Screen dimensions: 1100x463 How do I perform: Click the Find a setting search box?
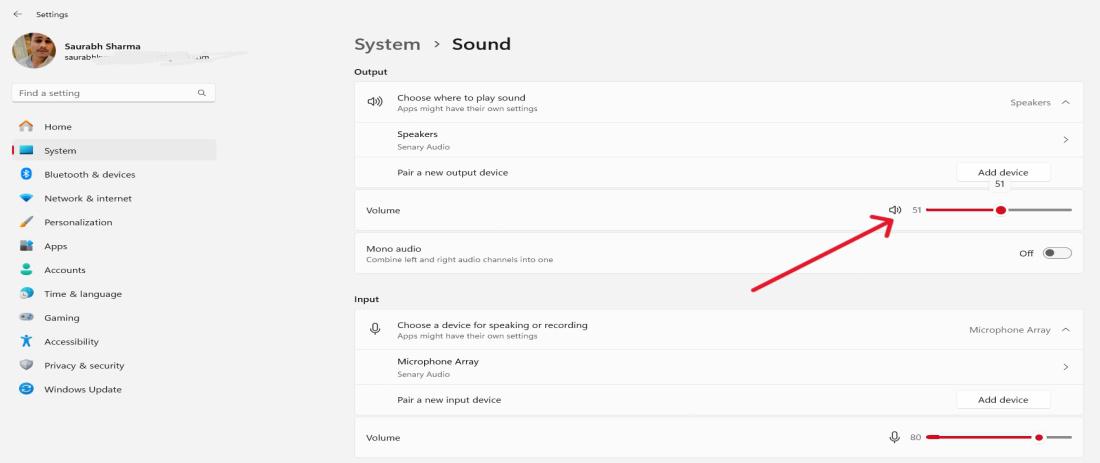(105, 93)
